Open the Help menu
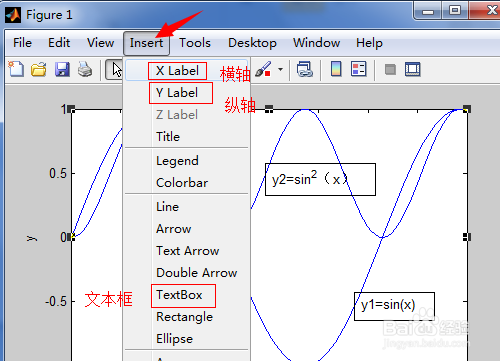The width and height of the screenshot is (500, 361). click(369, 43)
